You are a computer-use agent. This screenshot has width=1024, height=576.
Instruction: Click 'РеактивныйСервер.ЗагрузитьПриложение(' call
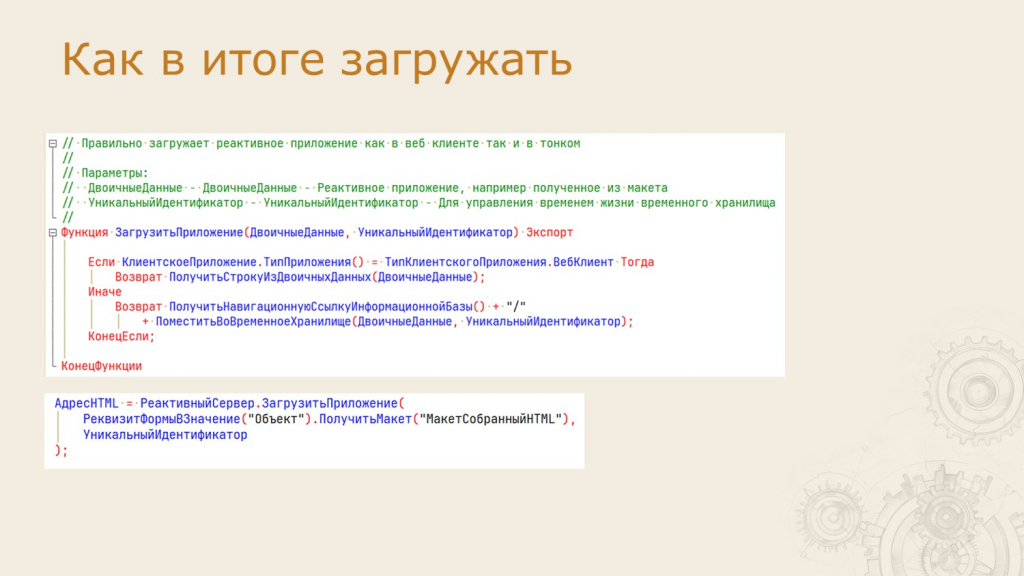coord(272,404)
